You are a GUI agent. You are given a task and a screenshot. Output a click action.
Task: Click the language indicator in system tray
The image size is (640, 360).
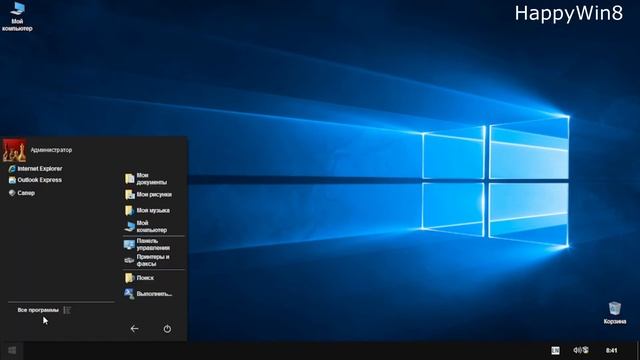[556, 350]
